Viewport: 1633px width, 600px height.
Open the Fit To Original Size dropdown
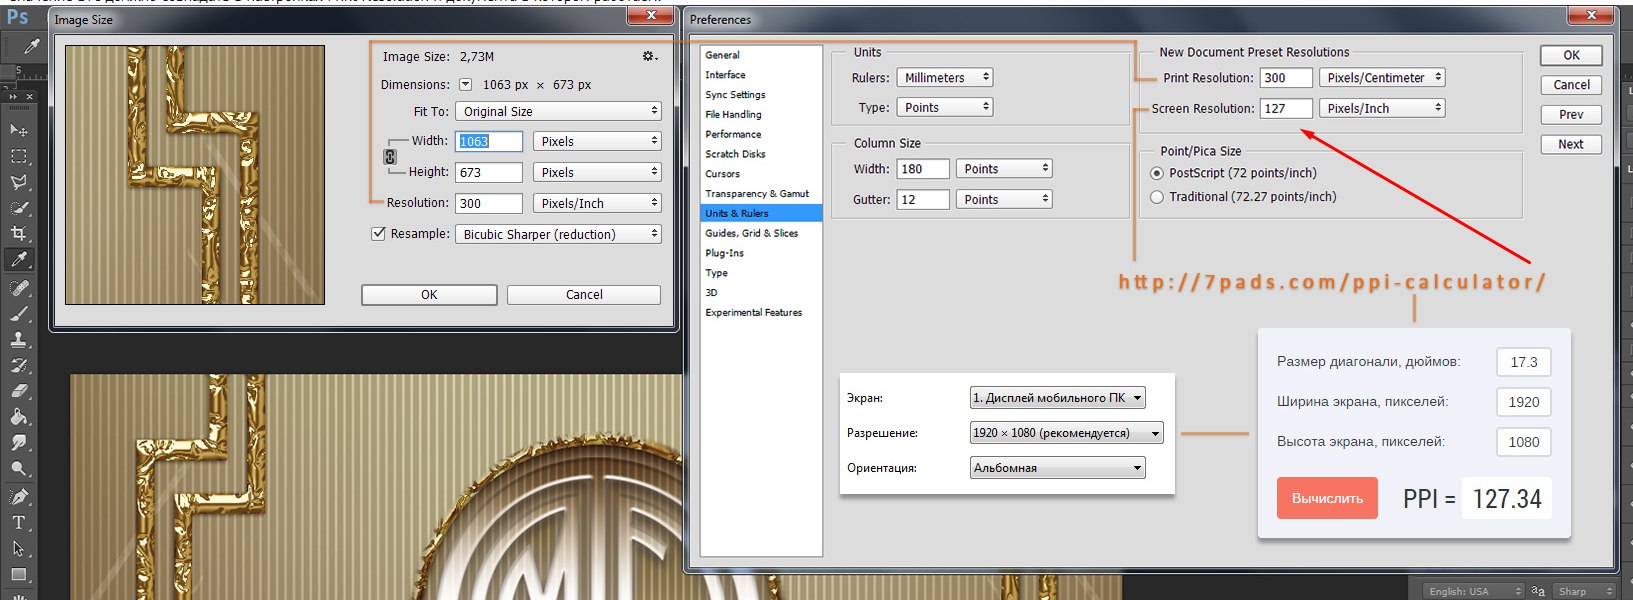click(558, 111)
